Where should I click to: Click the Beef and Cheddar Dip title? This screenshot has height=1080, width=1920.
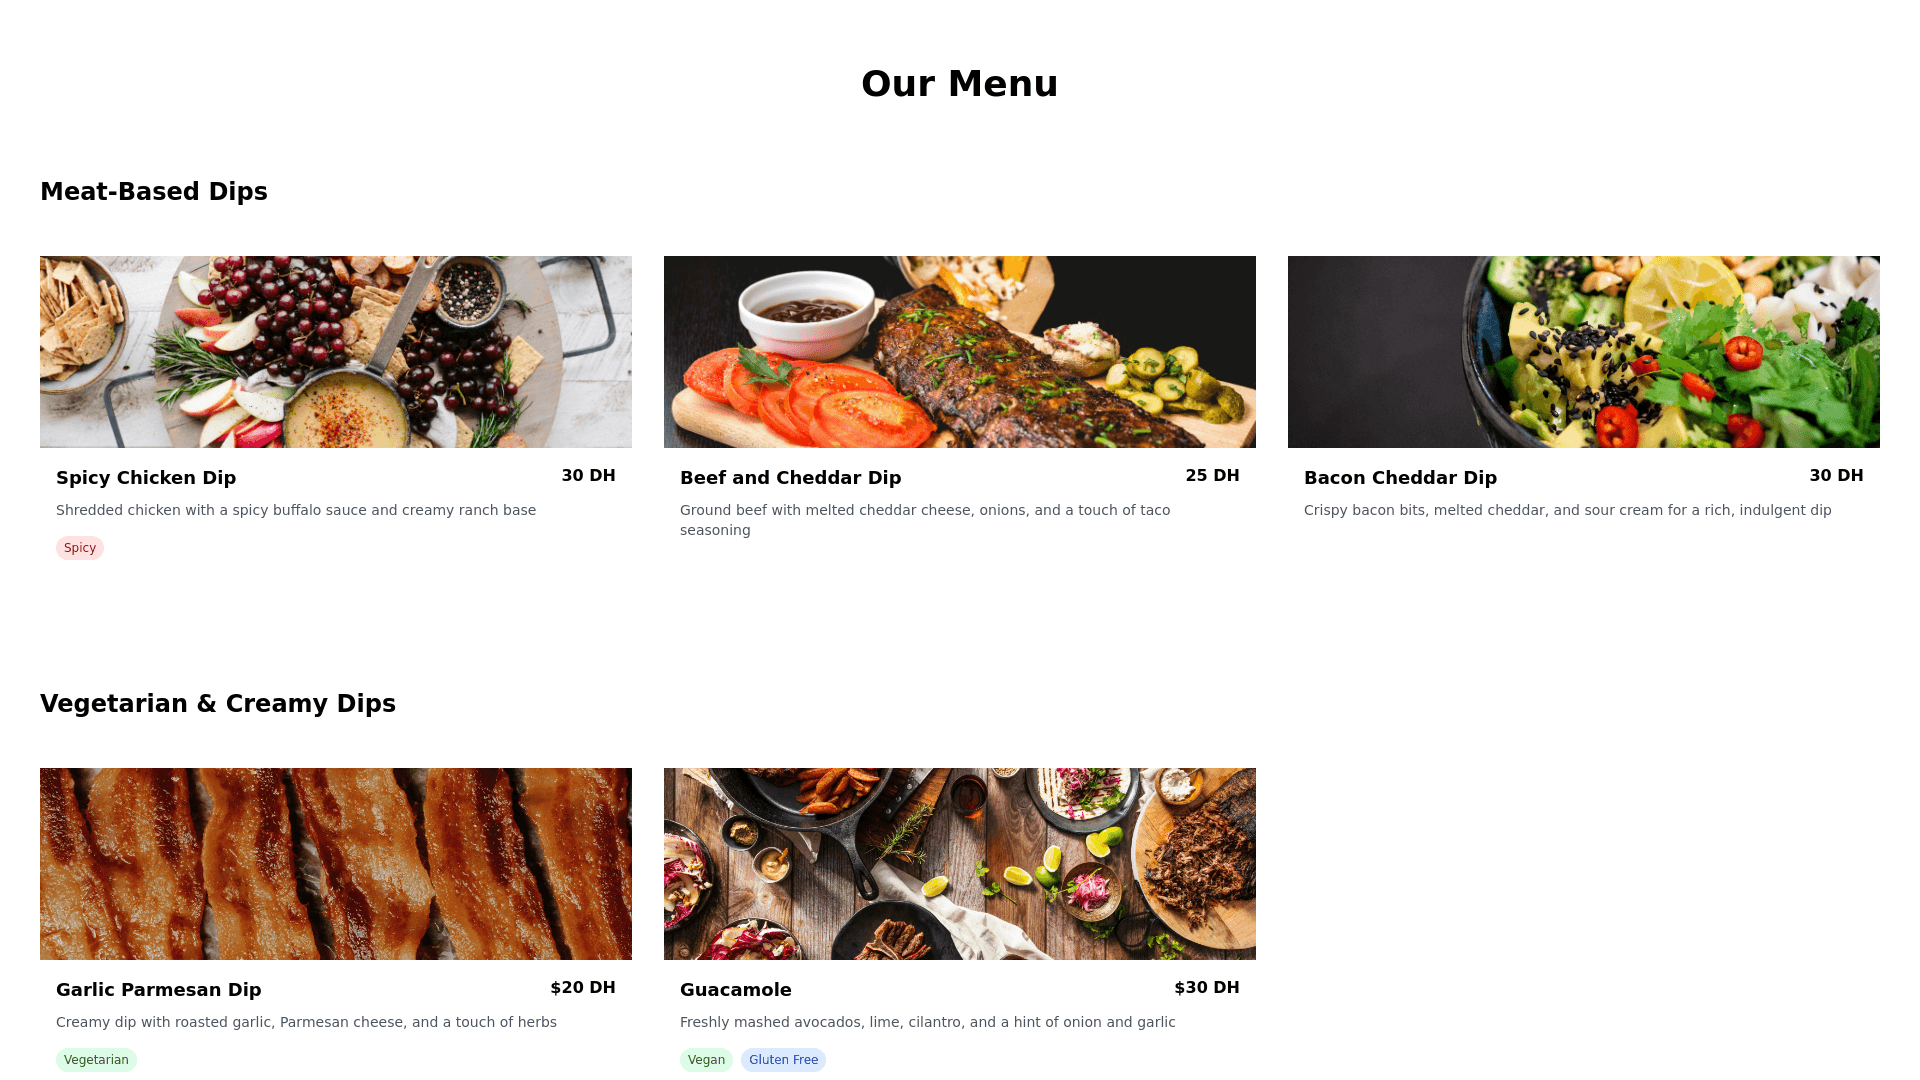pyautogui.click(x=790, y=478)
